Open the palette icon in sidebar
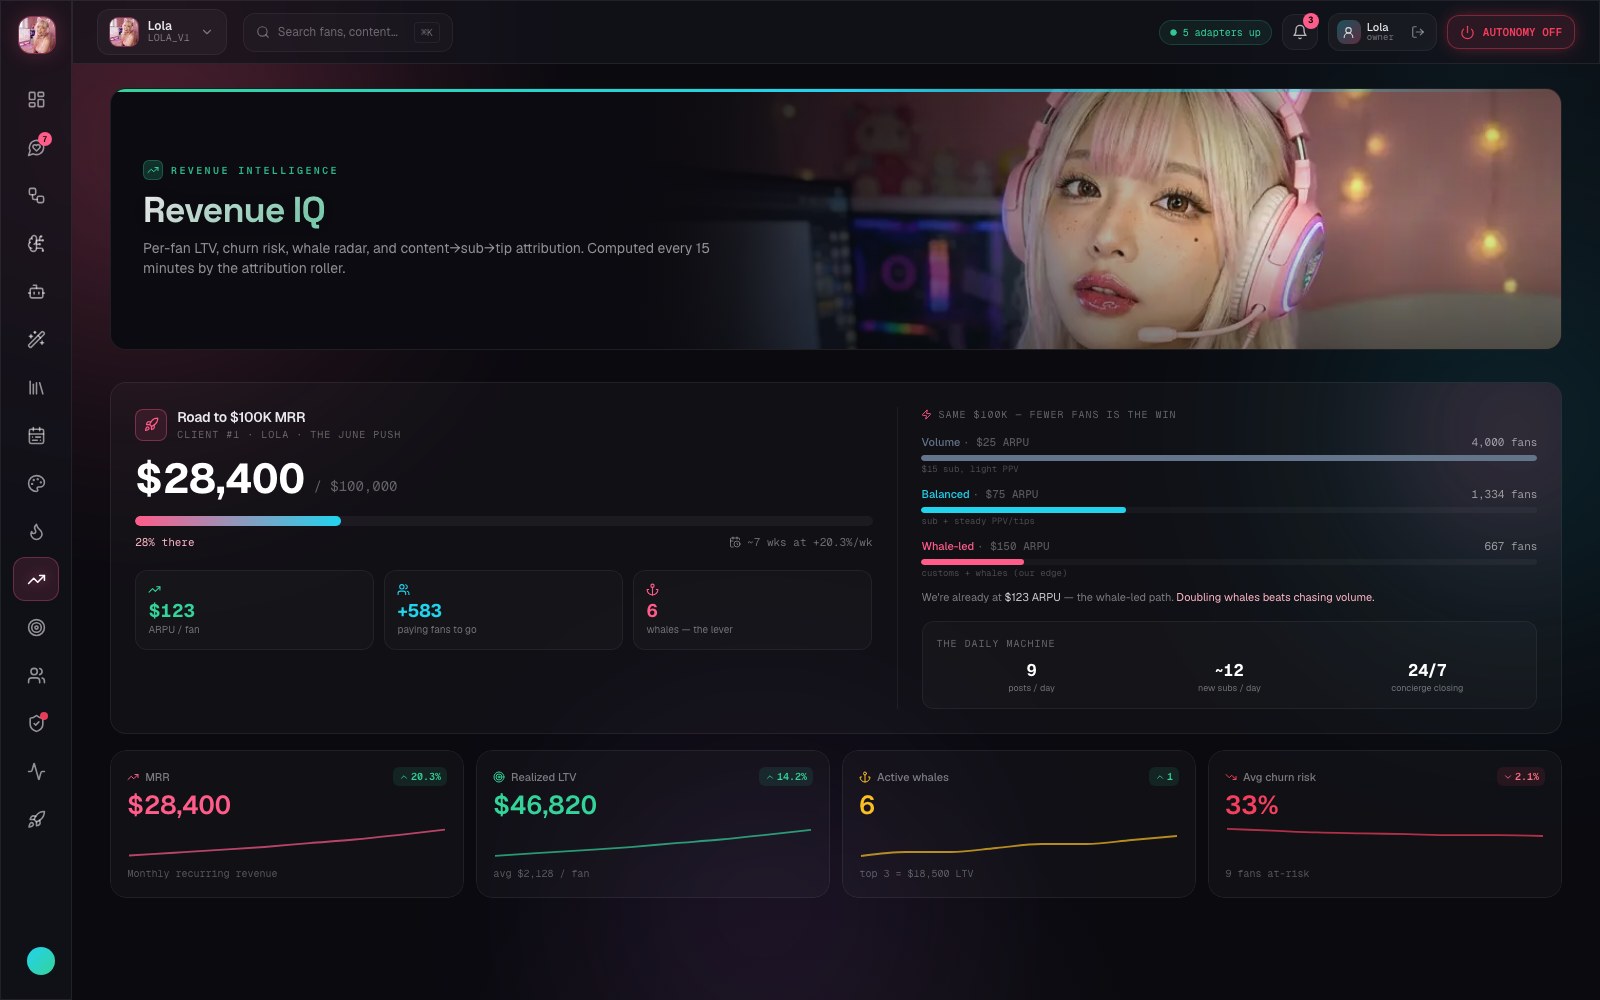The image size is (1600, 1000). click(x=36, y=484)
